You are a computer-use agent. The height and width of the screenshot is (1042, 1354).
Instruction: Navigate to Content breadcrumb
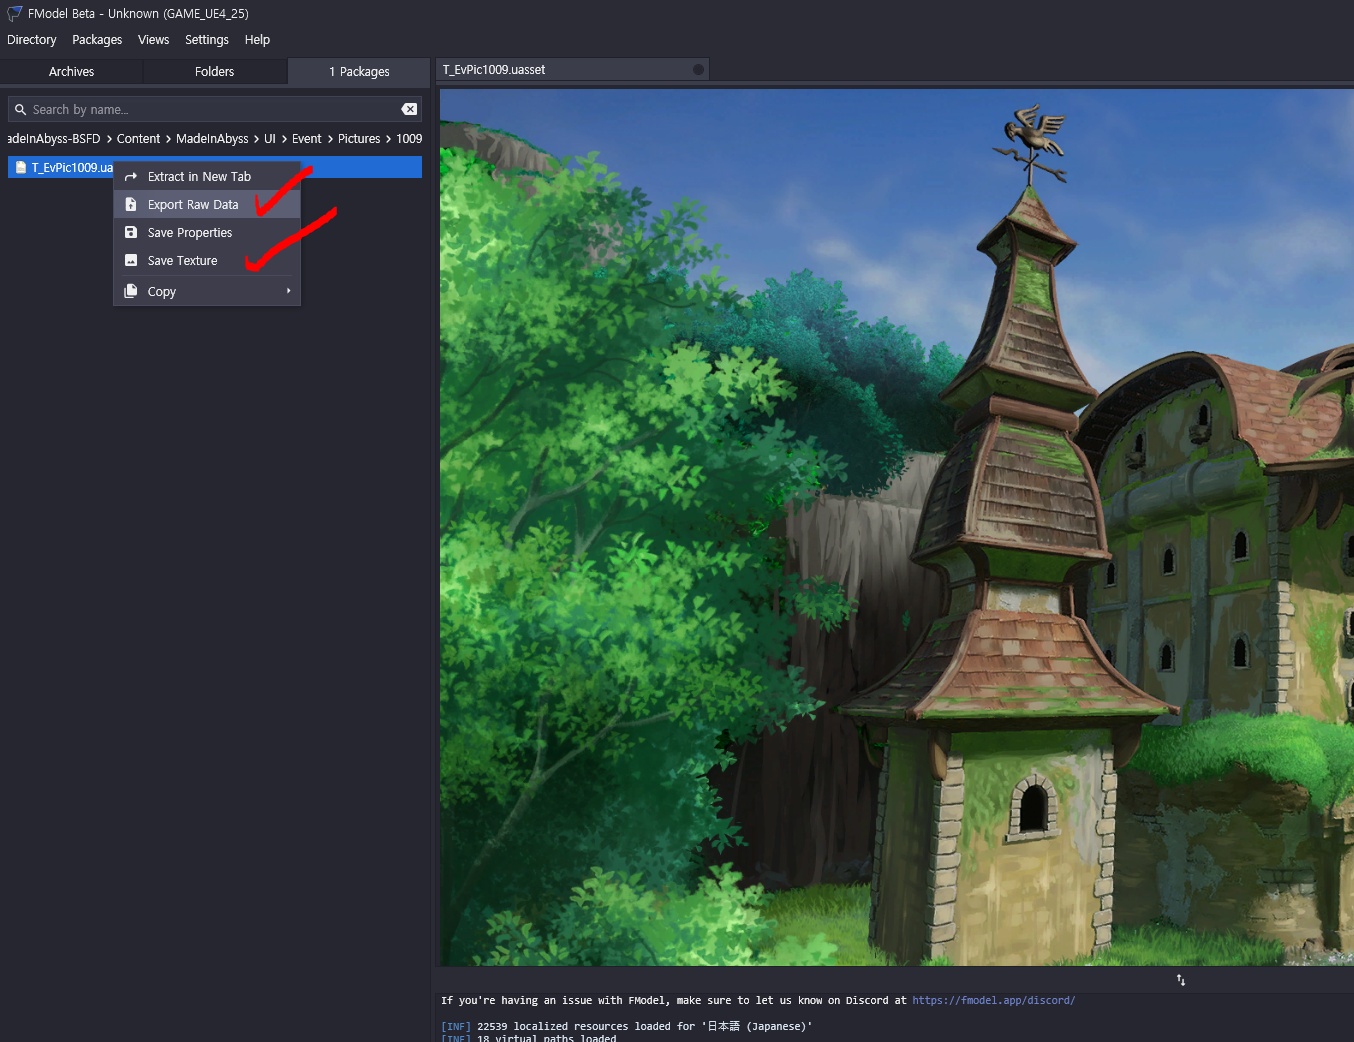click(x=138, y=139)
